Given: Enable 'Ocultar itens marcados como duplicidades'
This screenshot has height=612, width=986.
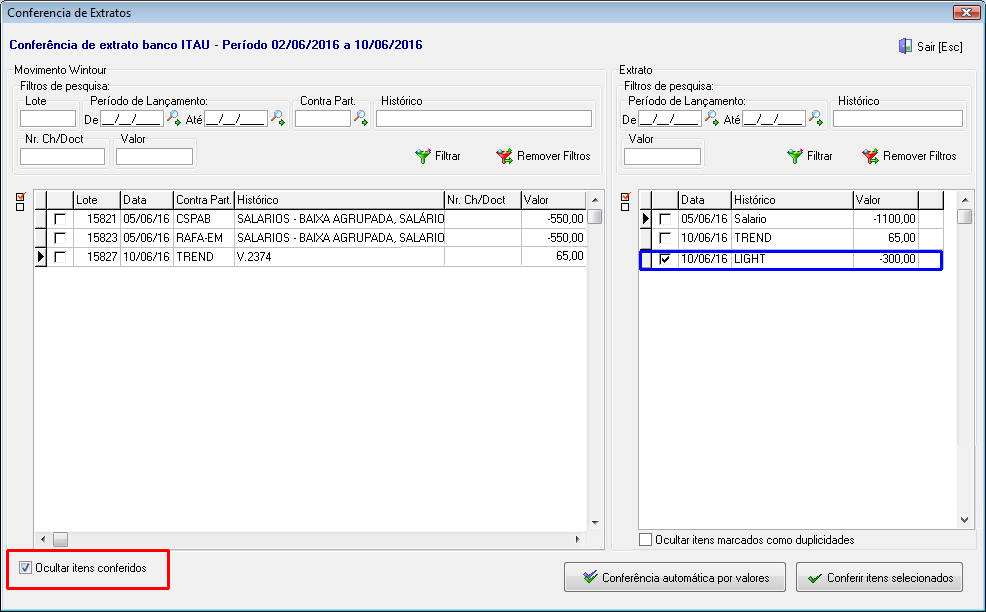Looking at the screenshot, I should coord(645,540).
